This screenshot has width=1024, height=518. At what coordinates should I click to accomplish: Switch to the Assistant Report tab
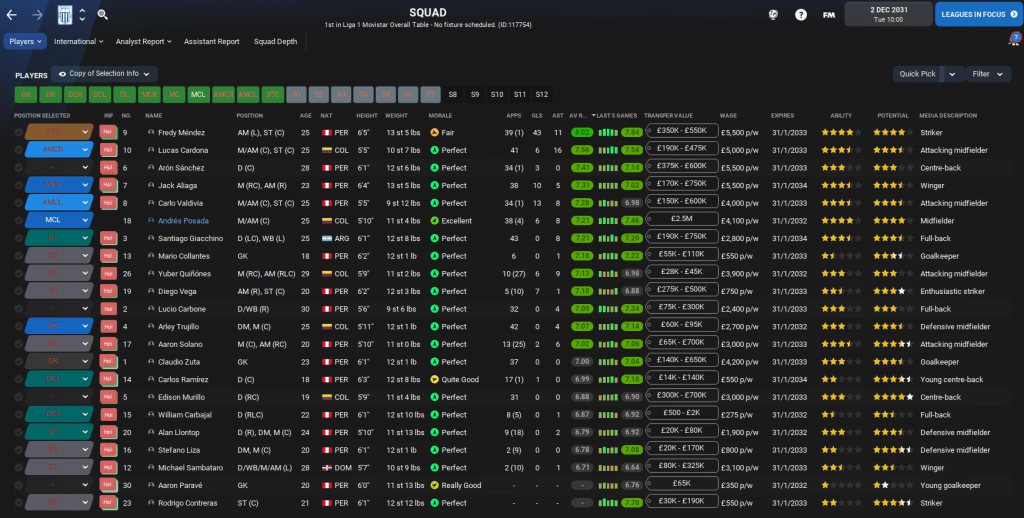212,42
